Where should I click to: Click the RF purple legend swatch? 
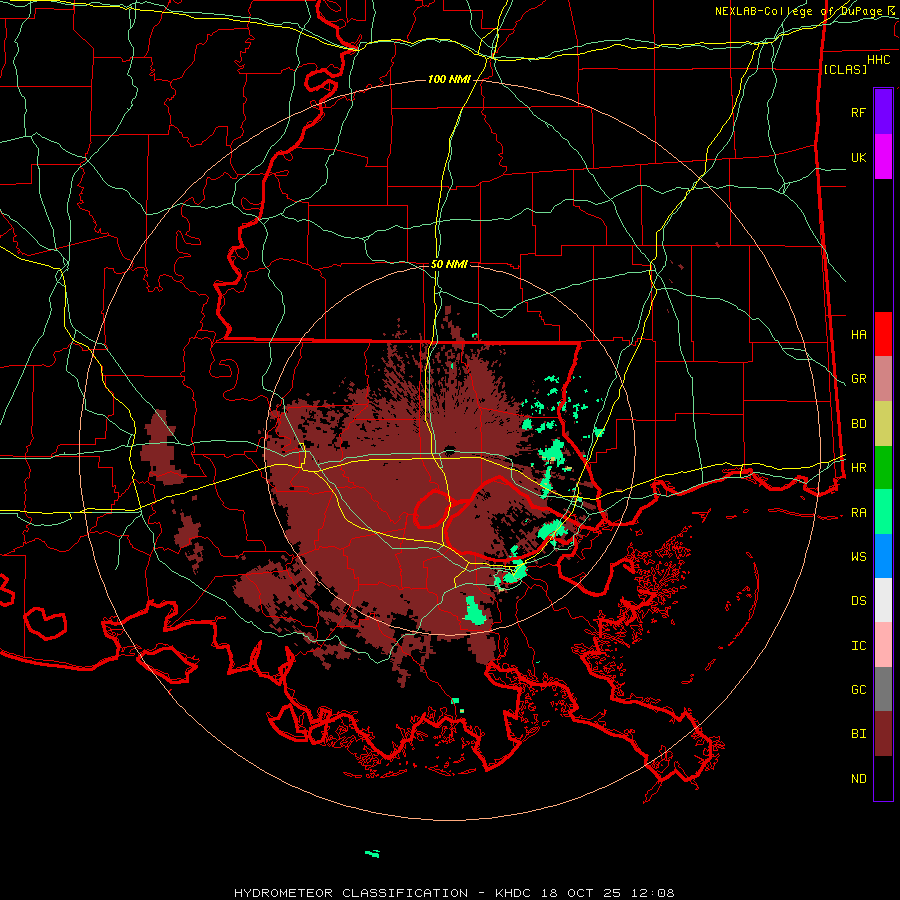click(x=883, y=112)
